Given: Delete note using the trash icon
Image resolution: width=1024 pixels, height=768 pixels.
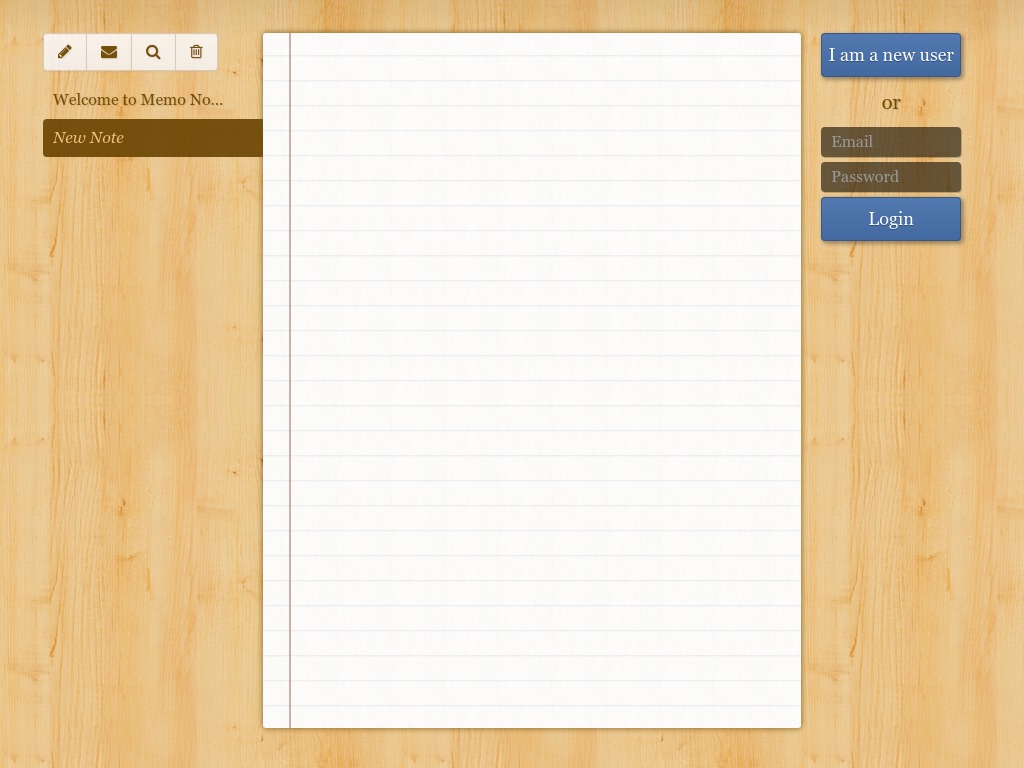Looking at the screenshot, I should pyautogui.click(x=197, y=52).
